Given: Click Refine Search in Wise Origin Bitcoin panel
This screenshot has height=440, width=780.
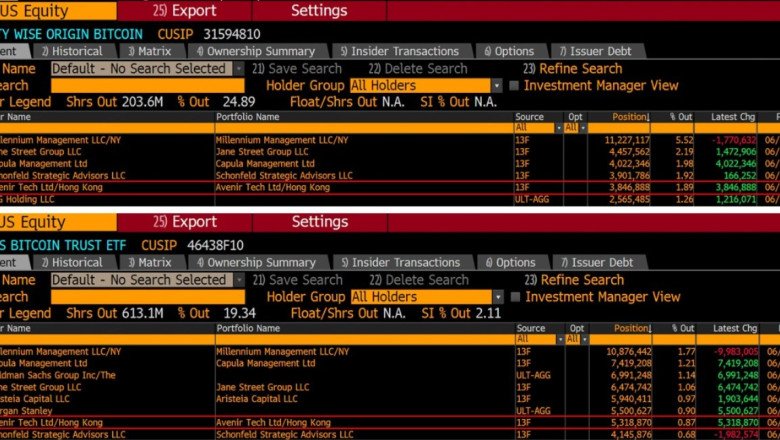Looking at the screenshot, I should pos(573,69).
